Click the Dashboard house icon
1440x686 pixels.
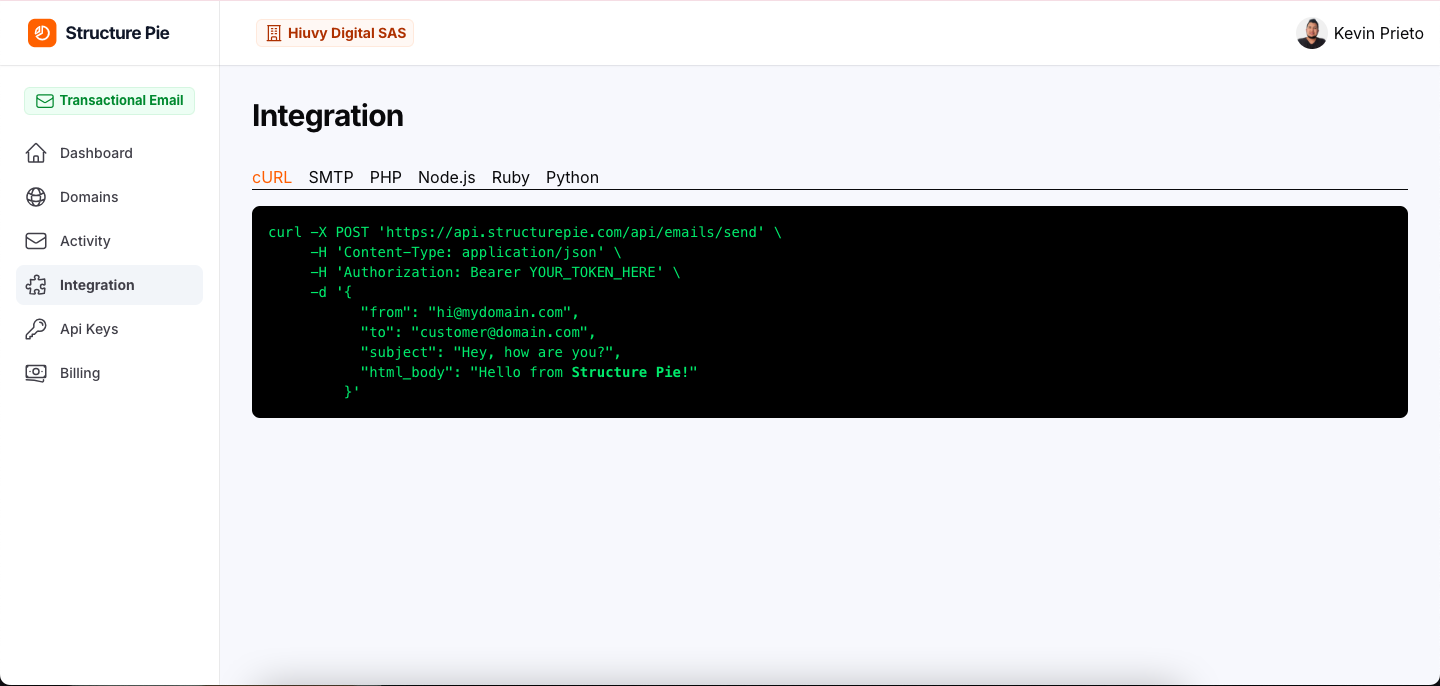coord(36,153)
